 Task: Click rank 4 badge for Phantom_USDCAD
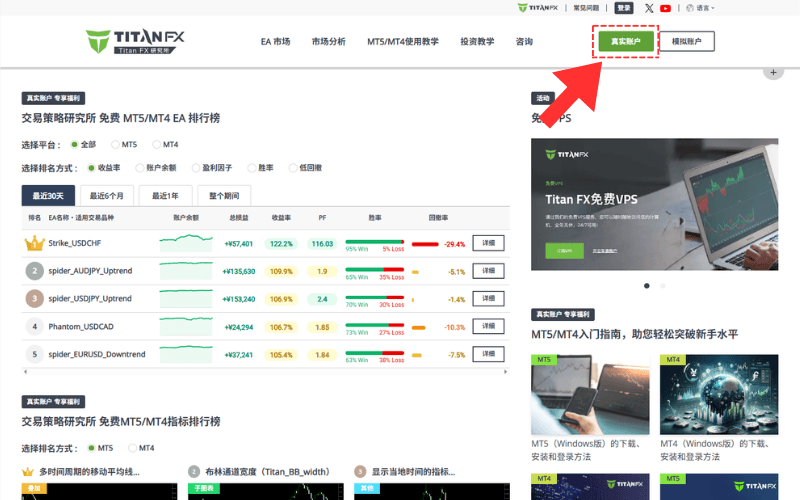coord(34,327)
